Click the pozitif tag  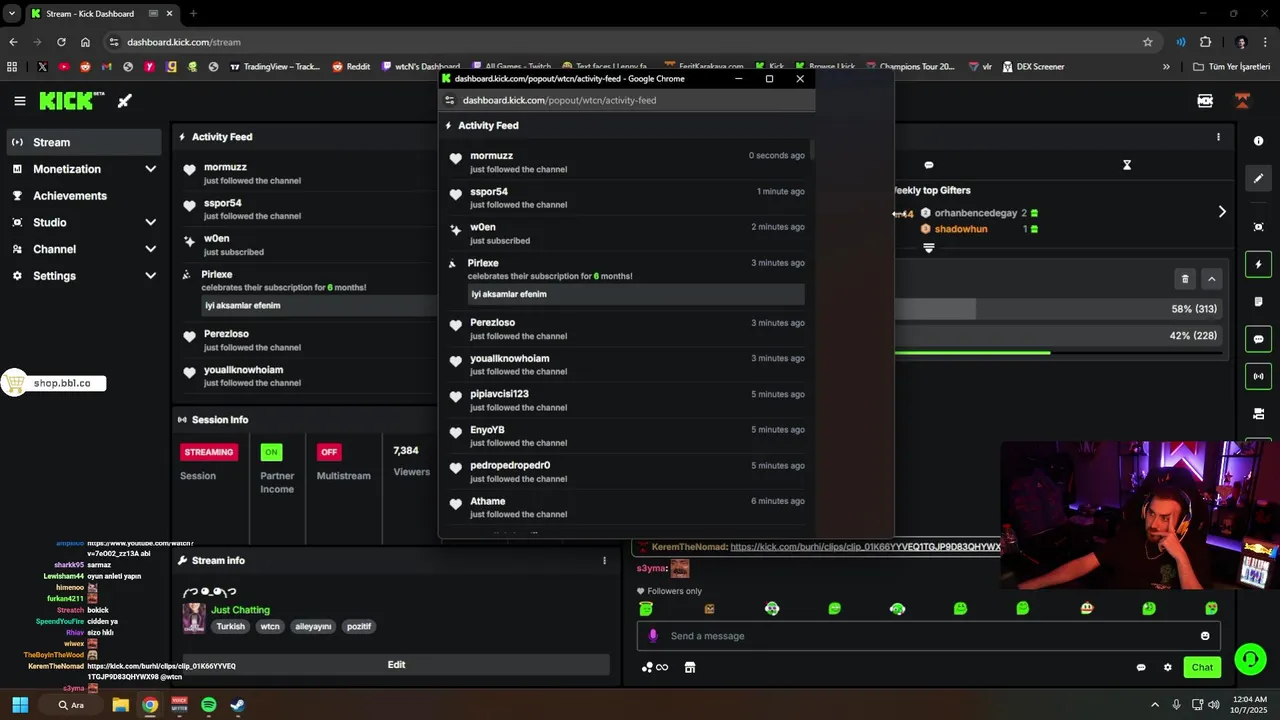pos(358,627)
